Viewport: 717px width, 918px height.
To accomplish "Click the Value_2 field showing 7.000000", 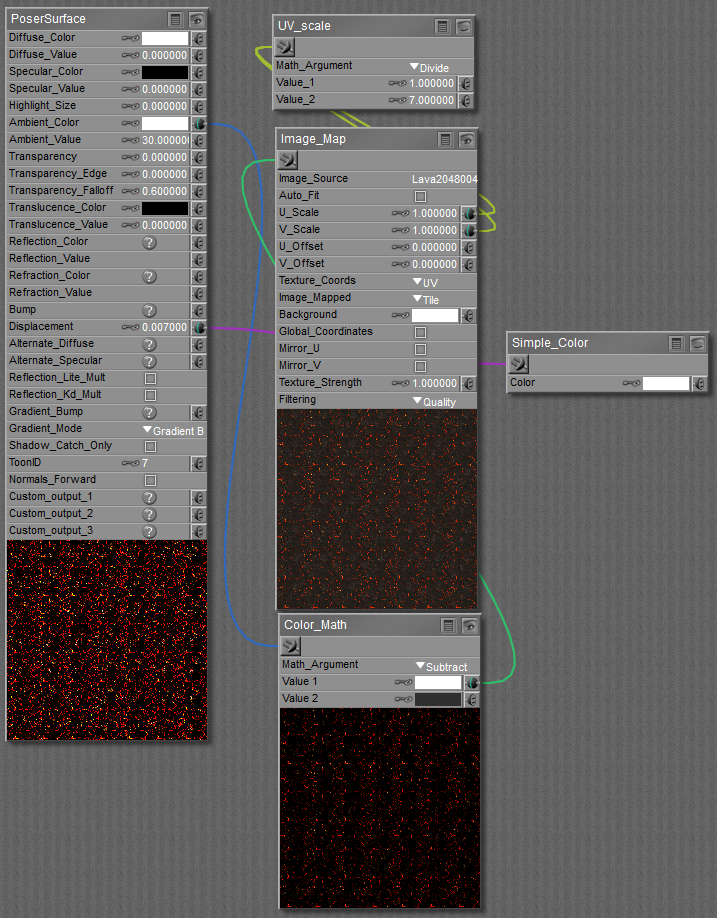I will (431, 100).
